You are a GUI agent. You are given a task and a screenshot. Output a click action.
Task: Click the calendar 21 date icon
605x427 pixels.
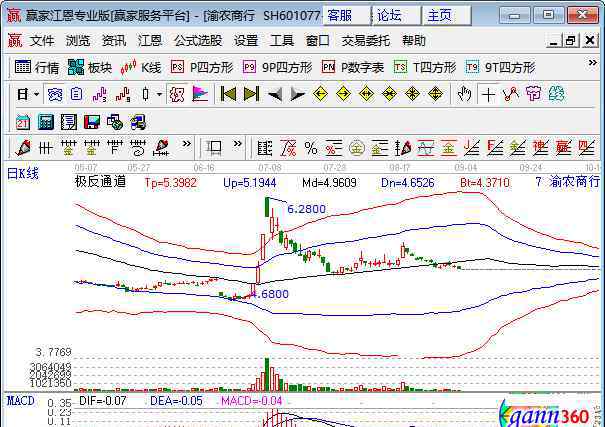22,122
